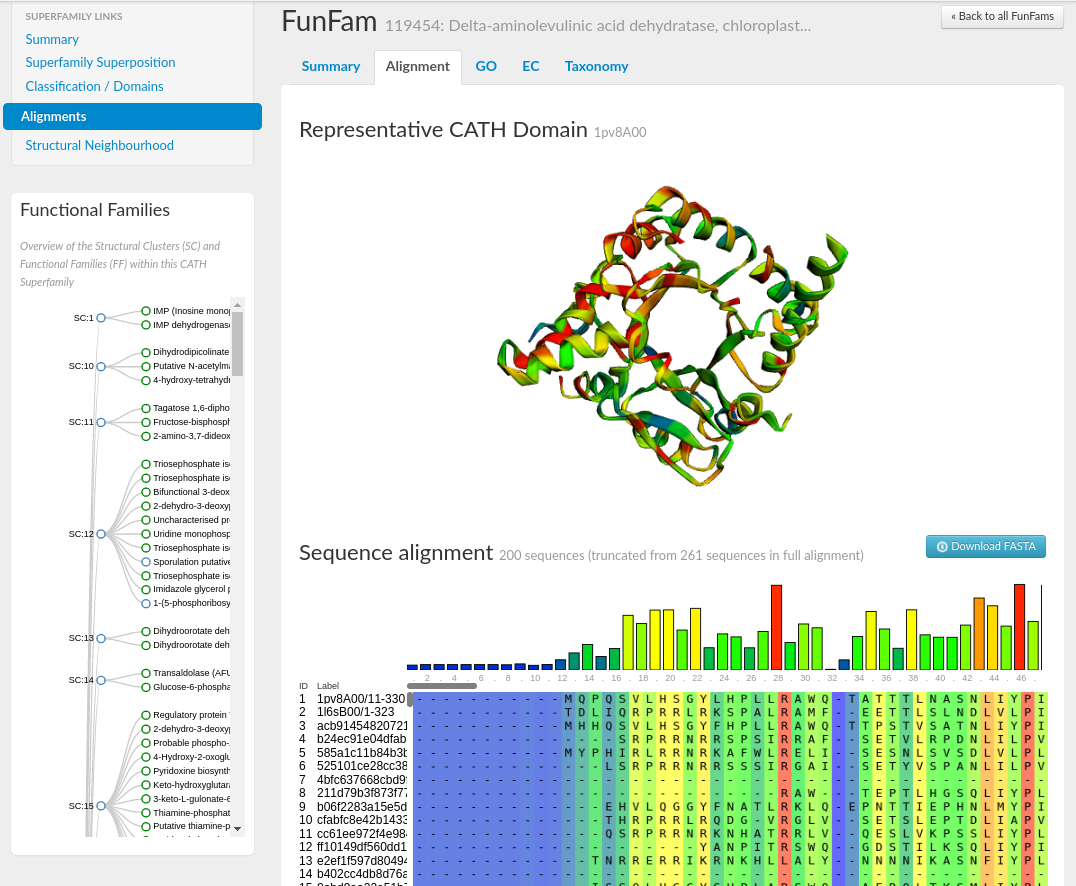The height and width of the screenshot is (886, 1076).
Task: Go back to all FunFams
Action: click(x=1002, y=17)
